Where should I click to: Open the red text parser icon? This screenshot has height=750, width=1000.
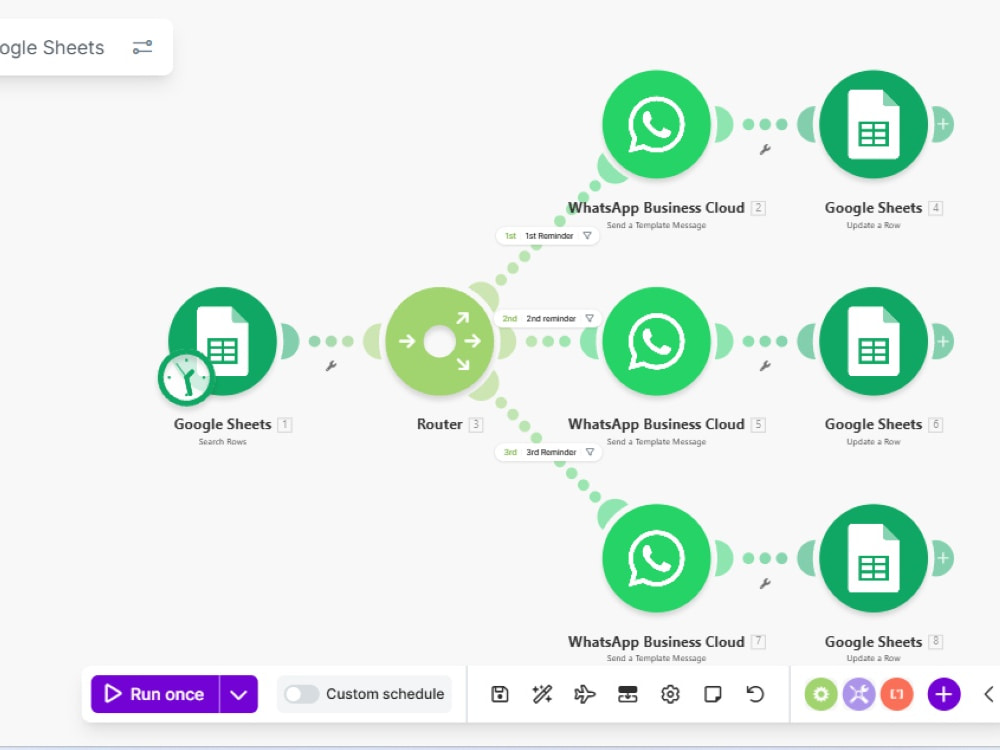click(x=897, y=694)
